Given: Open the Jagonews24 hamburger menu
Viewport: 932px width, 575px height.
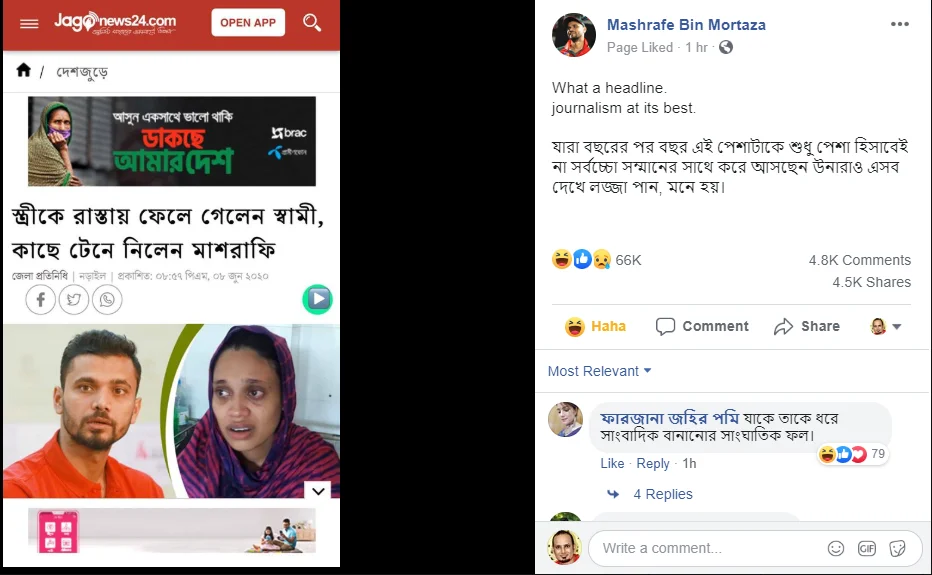Looking at the screenshot, I should pyautogui.click(x=29, y=24).
